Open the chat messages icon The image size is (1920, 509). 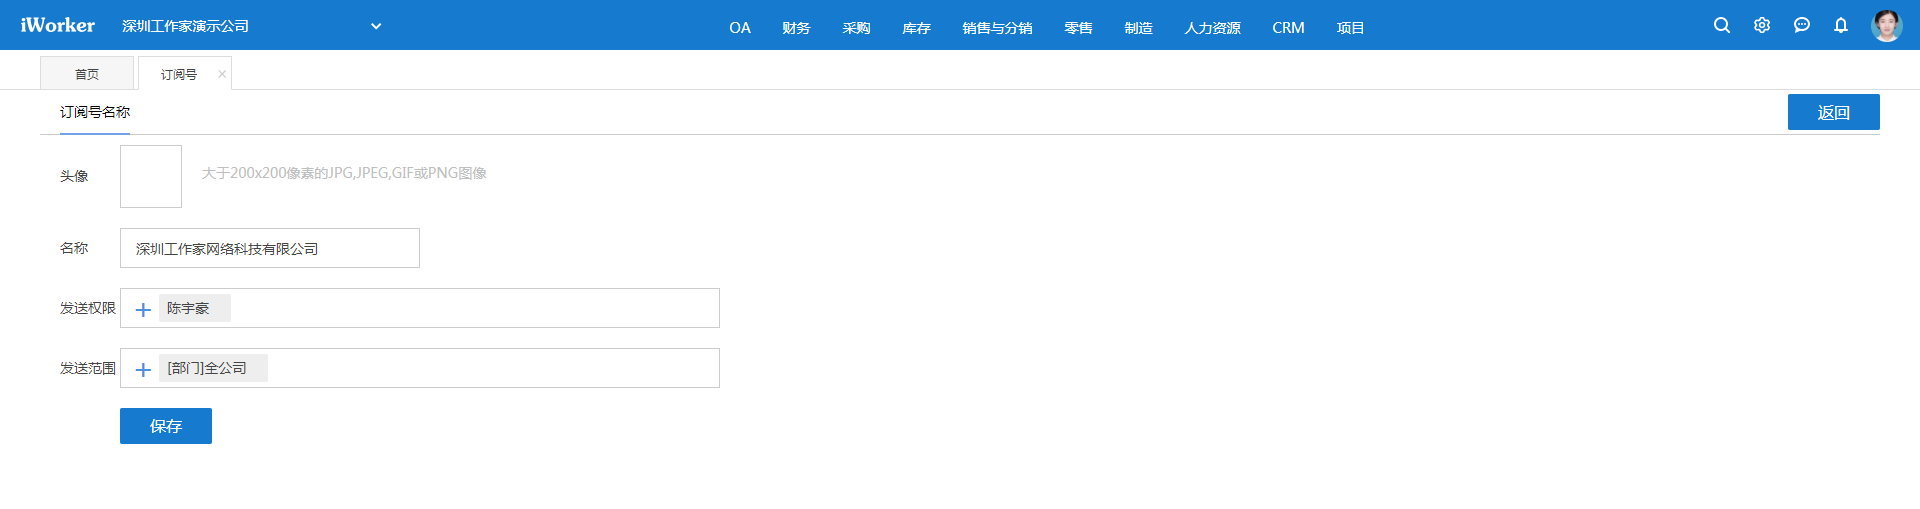(1802, 25)
